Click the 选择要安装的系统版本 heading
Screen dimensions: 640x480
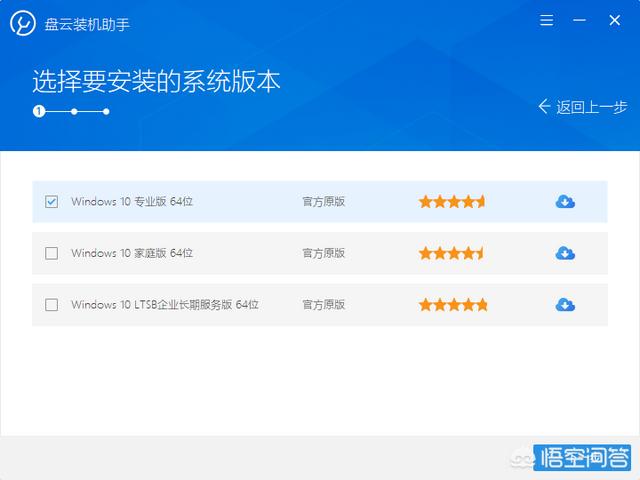click(156, 81)
